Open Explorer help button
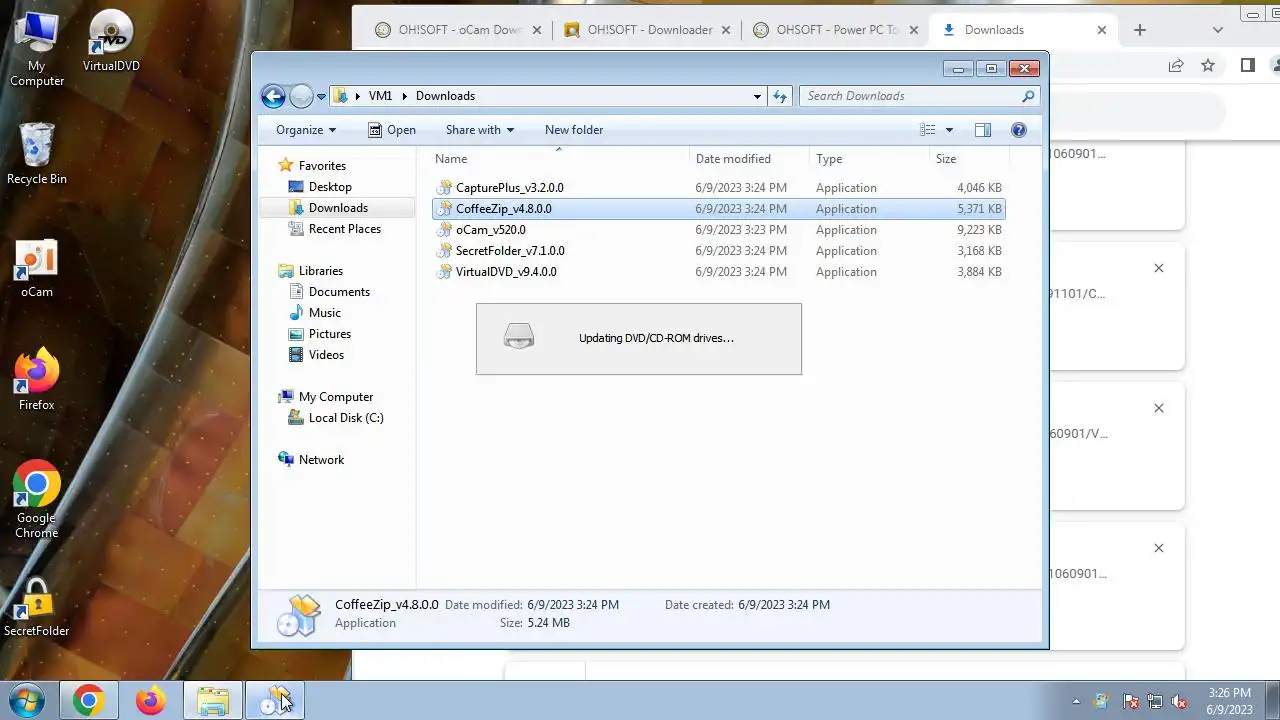Viewport: 1280px width, 720px height. [x=1019, y=130]
